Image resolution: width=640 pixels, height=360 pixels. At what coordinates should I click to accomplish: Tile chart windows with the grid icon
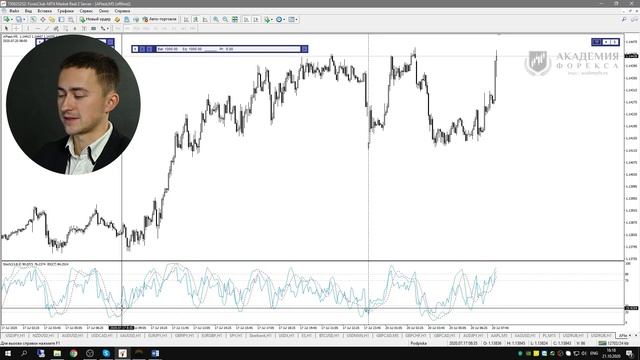click(235, 19)
